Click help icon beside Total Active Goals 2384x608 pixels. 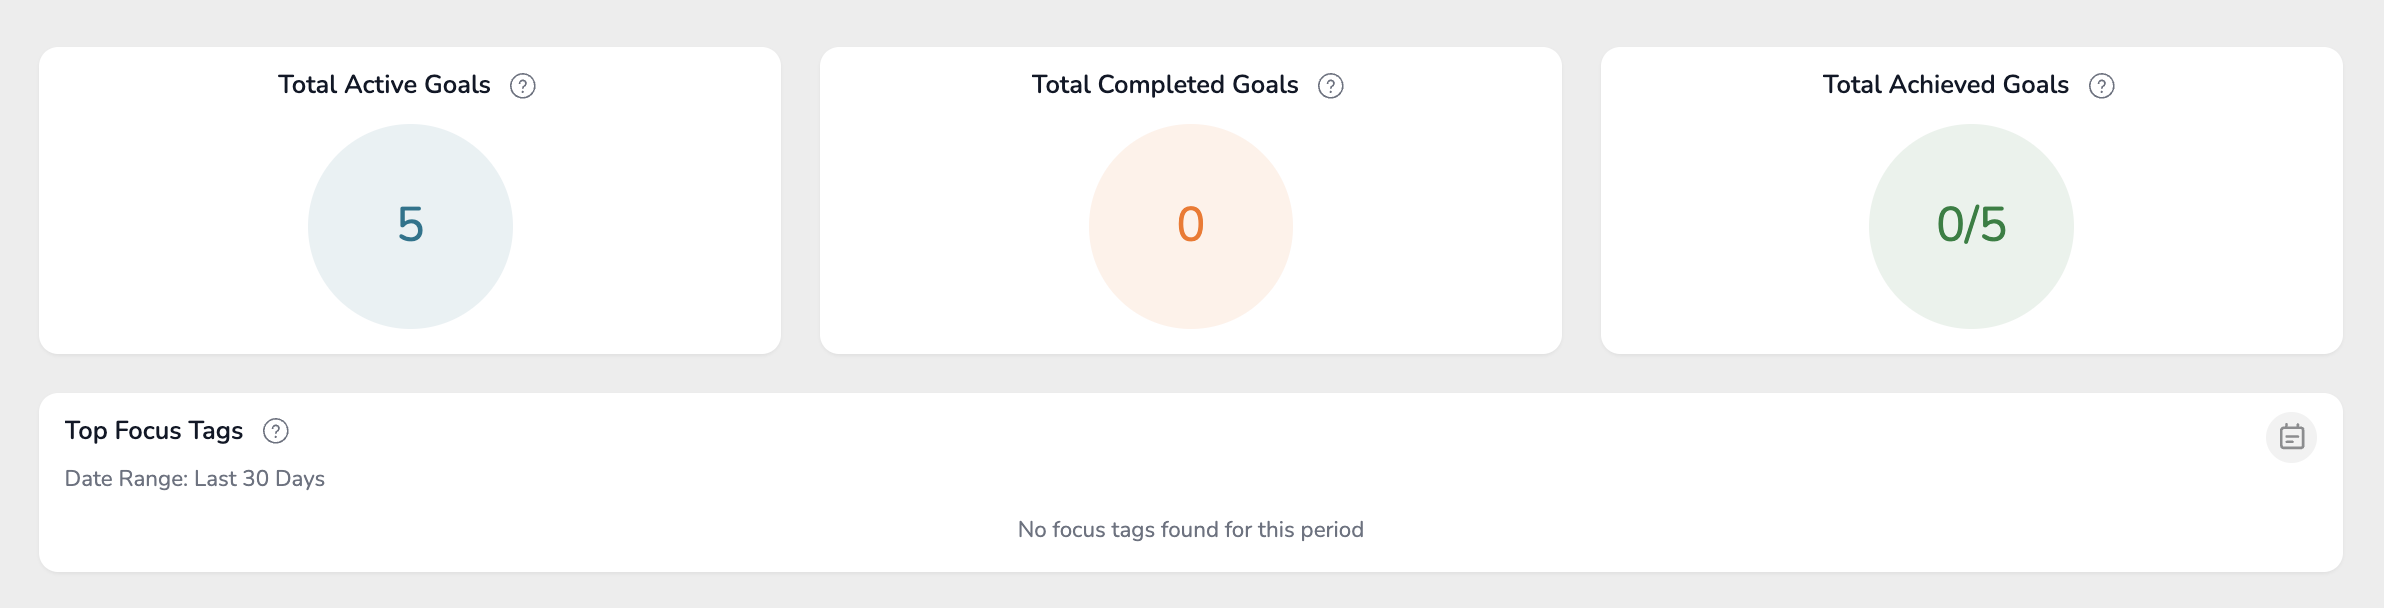click(x=522, y=86)
